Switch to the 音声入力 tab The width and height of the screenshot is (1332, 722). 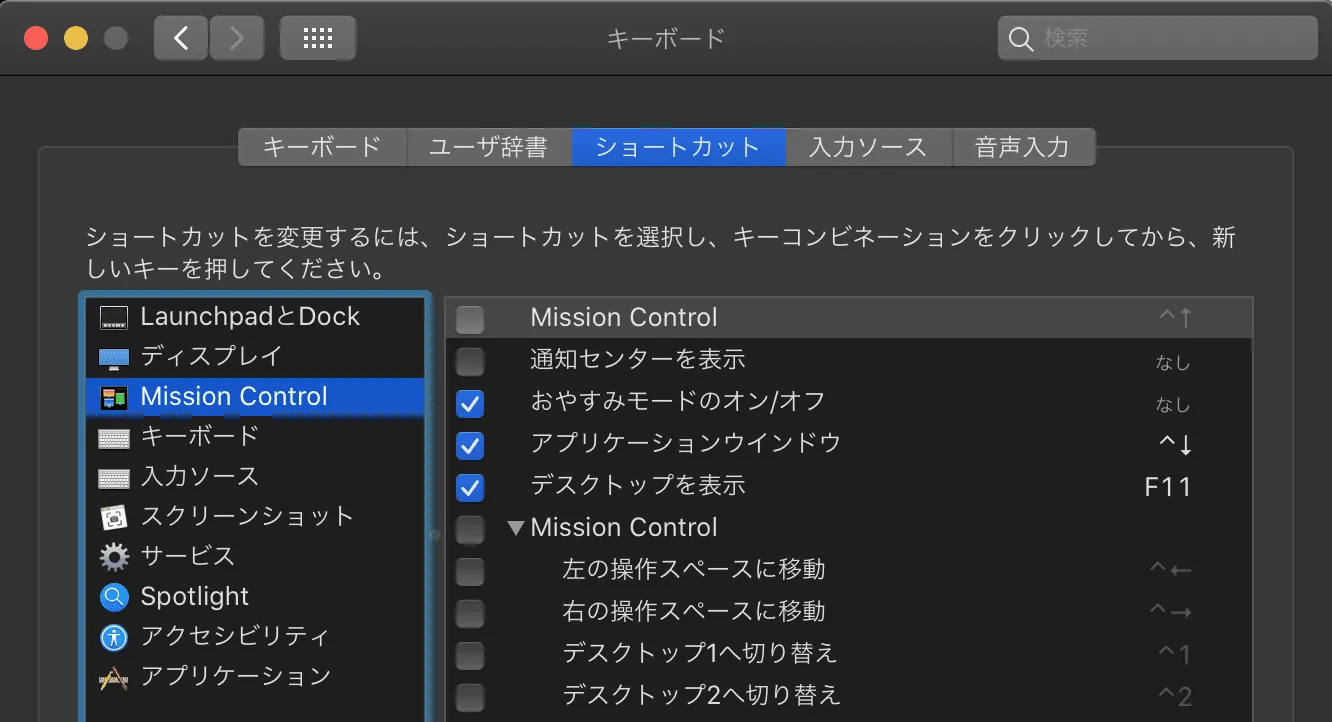pyautogui.click(x=1022, y=147)
